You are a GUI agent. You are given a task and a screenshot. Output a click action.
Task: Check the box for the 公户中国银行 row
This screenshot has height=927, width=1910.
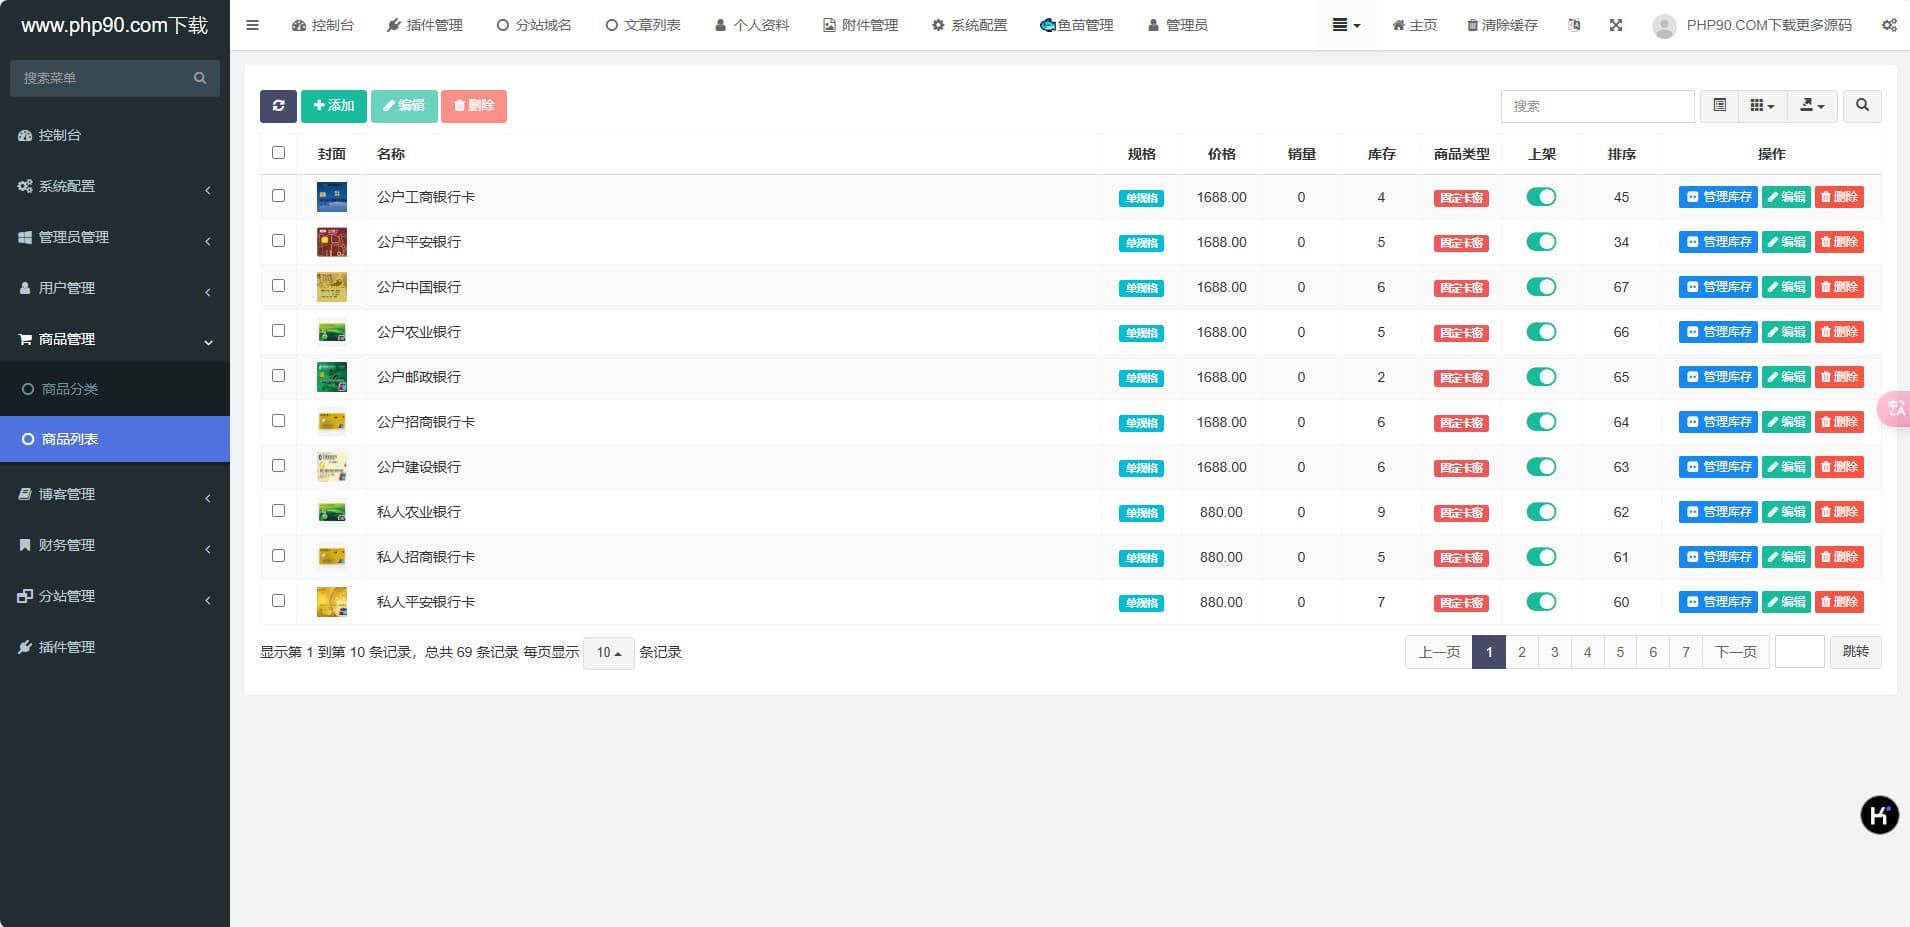pyautogui.click(x=279, y=286)
